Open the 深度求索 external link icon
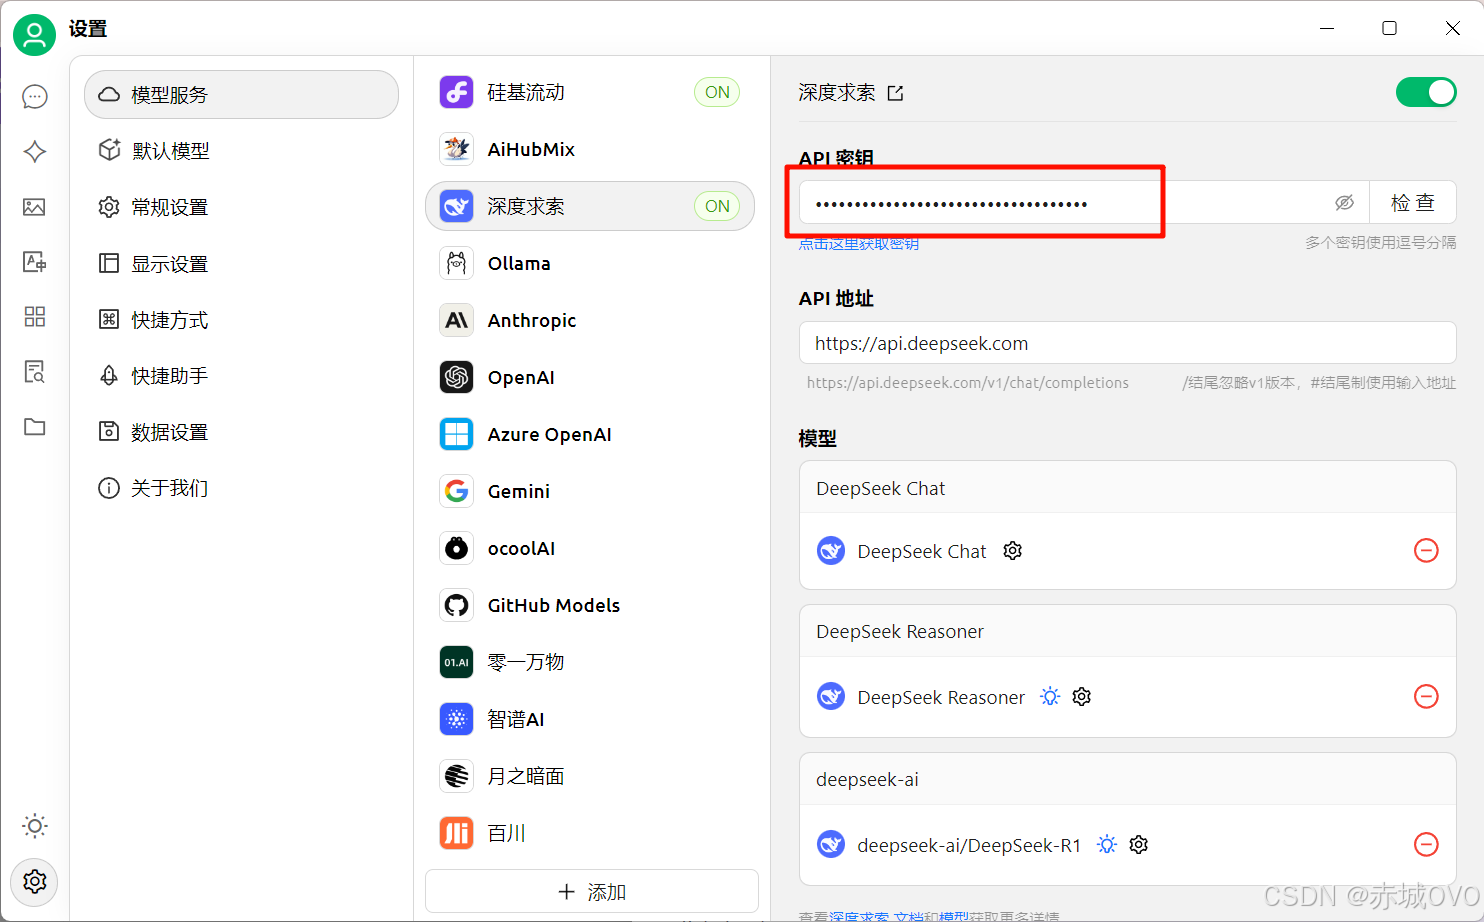The width and height of the screenshot is (1484, 922). 896,93
